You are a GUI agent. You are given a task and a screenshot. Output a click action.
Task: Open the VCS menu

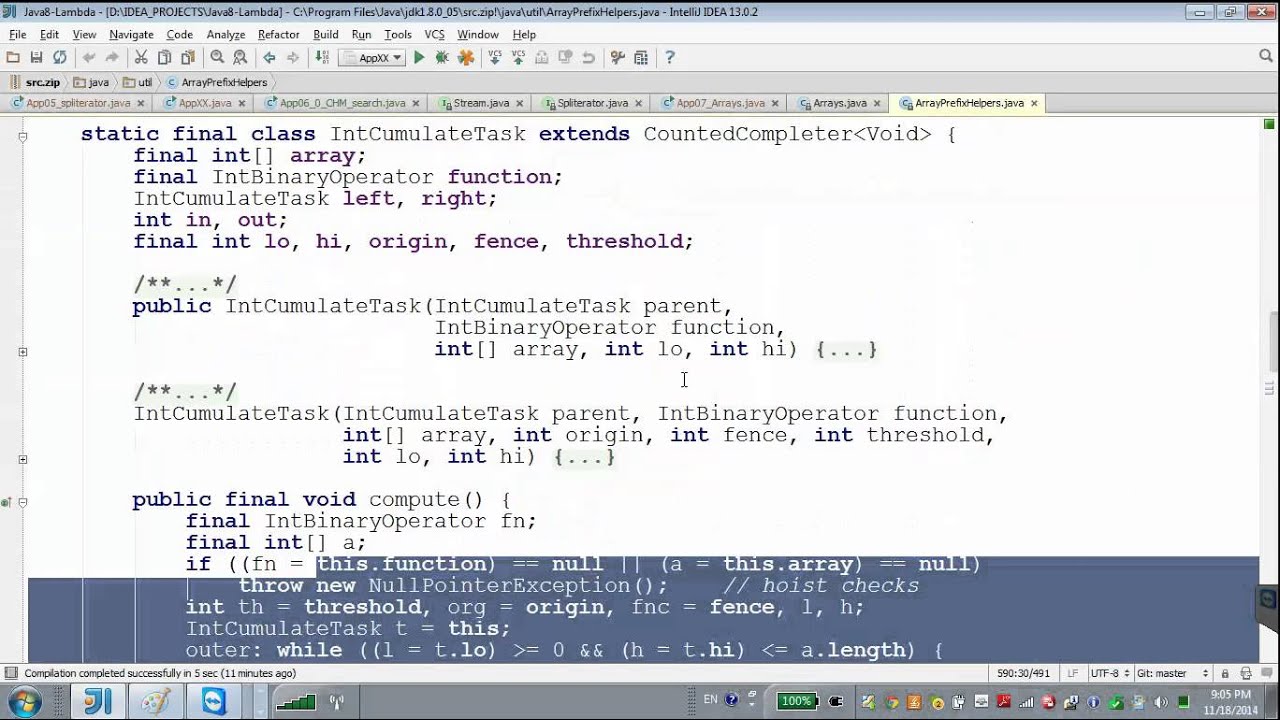(x=434, y=34)
